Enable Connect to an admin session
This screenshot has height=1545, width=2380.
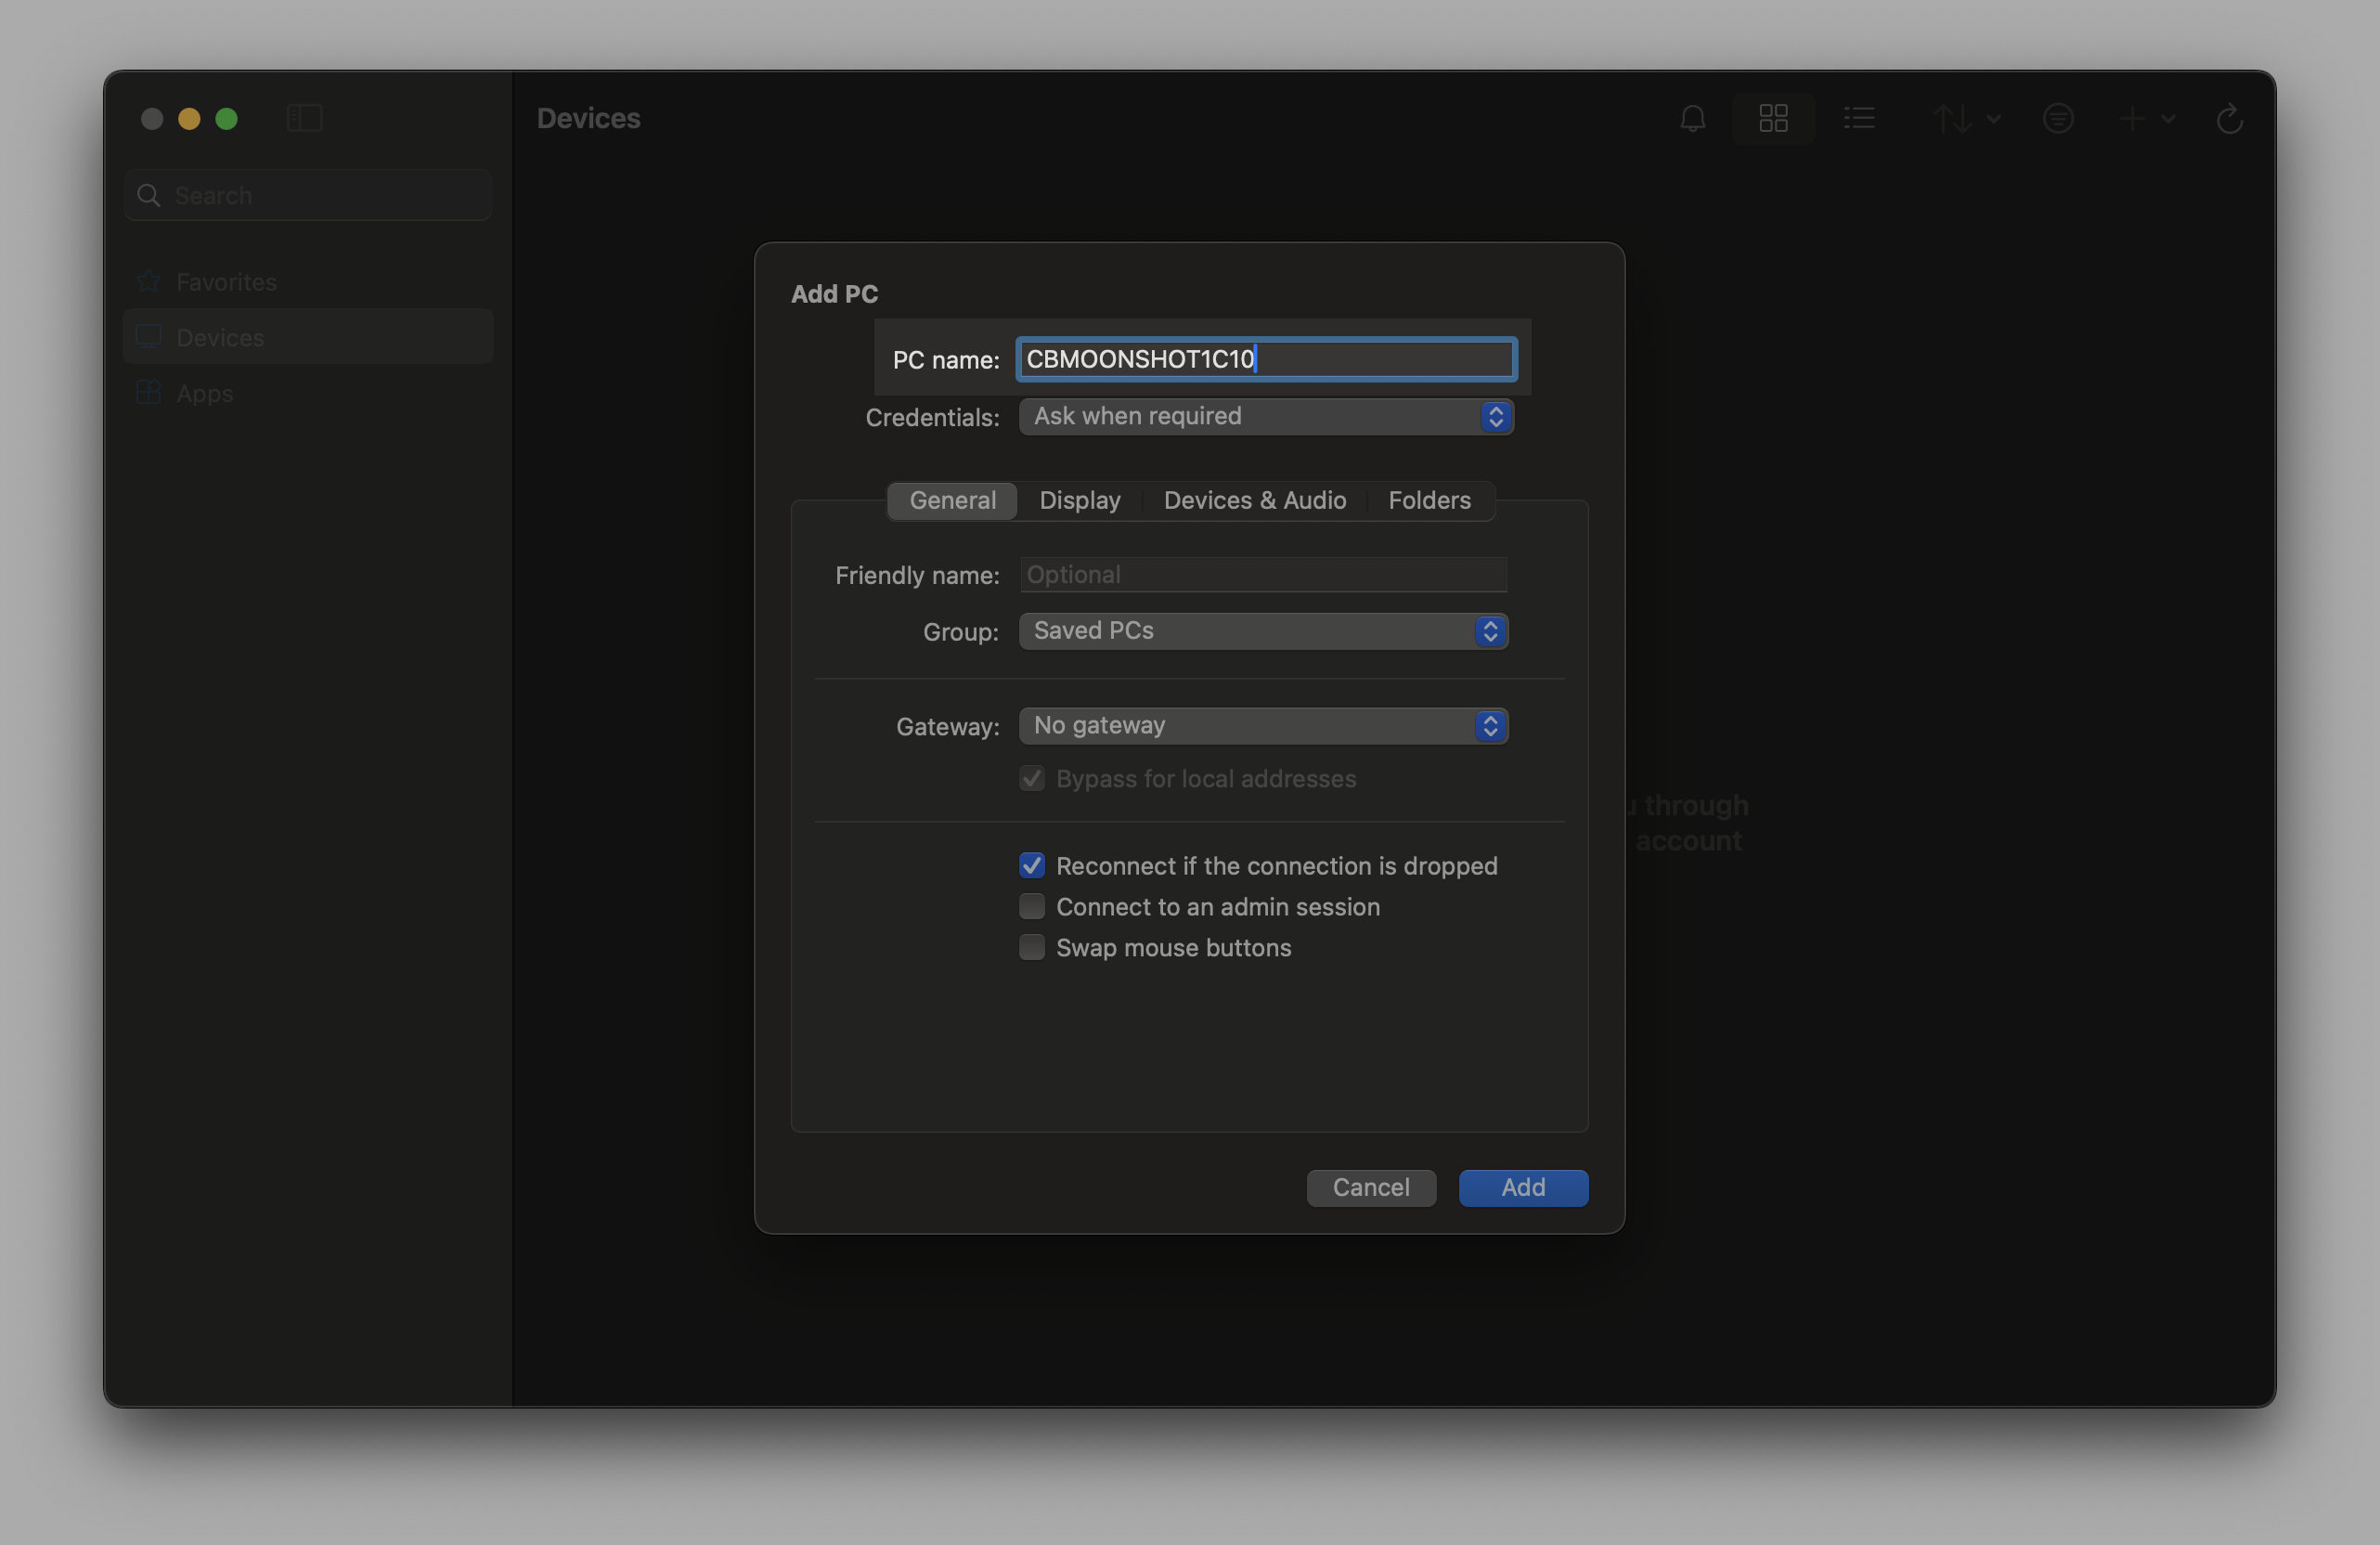(x=1032, y=906)
